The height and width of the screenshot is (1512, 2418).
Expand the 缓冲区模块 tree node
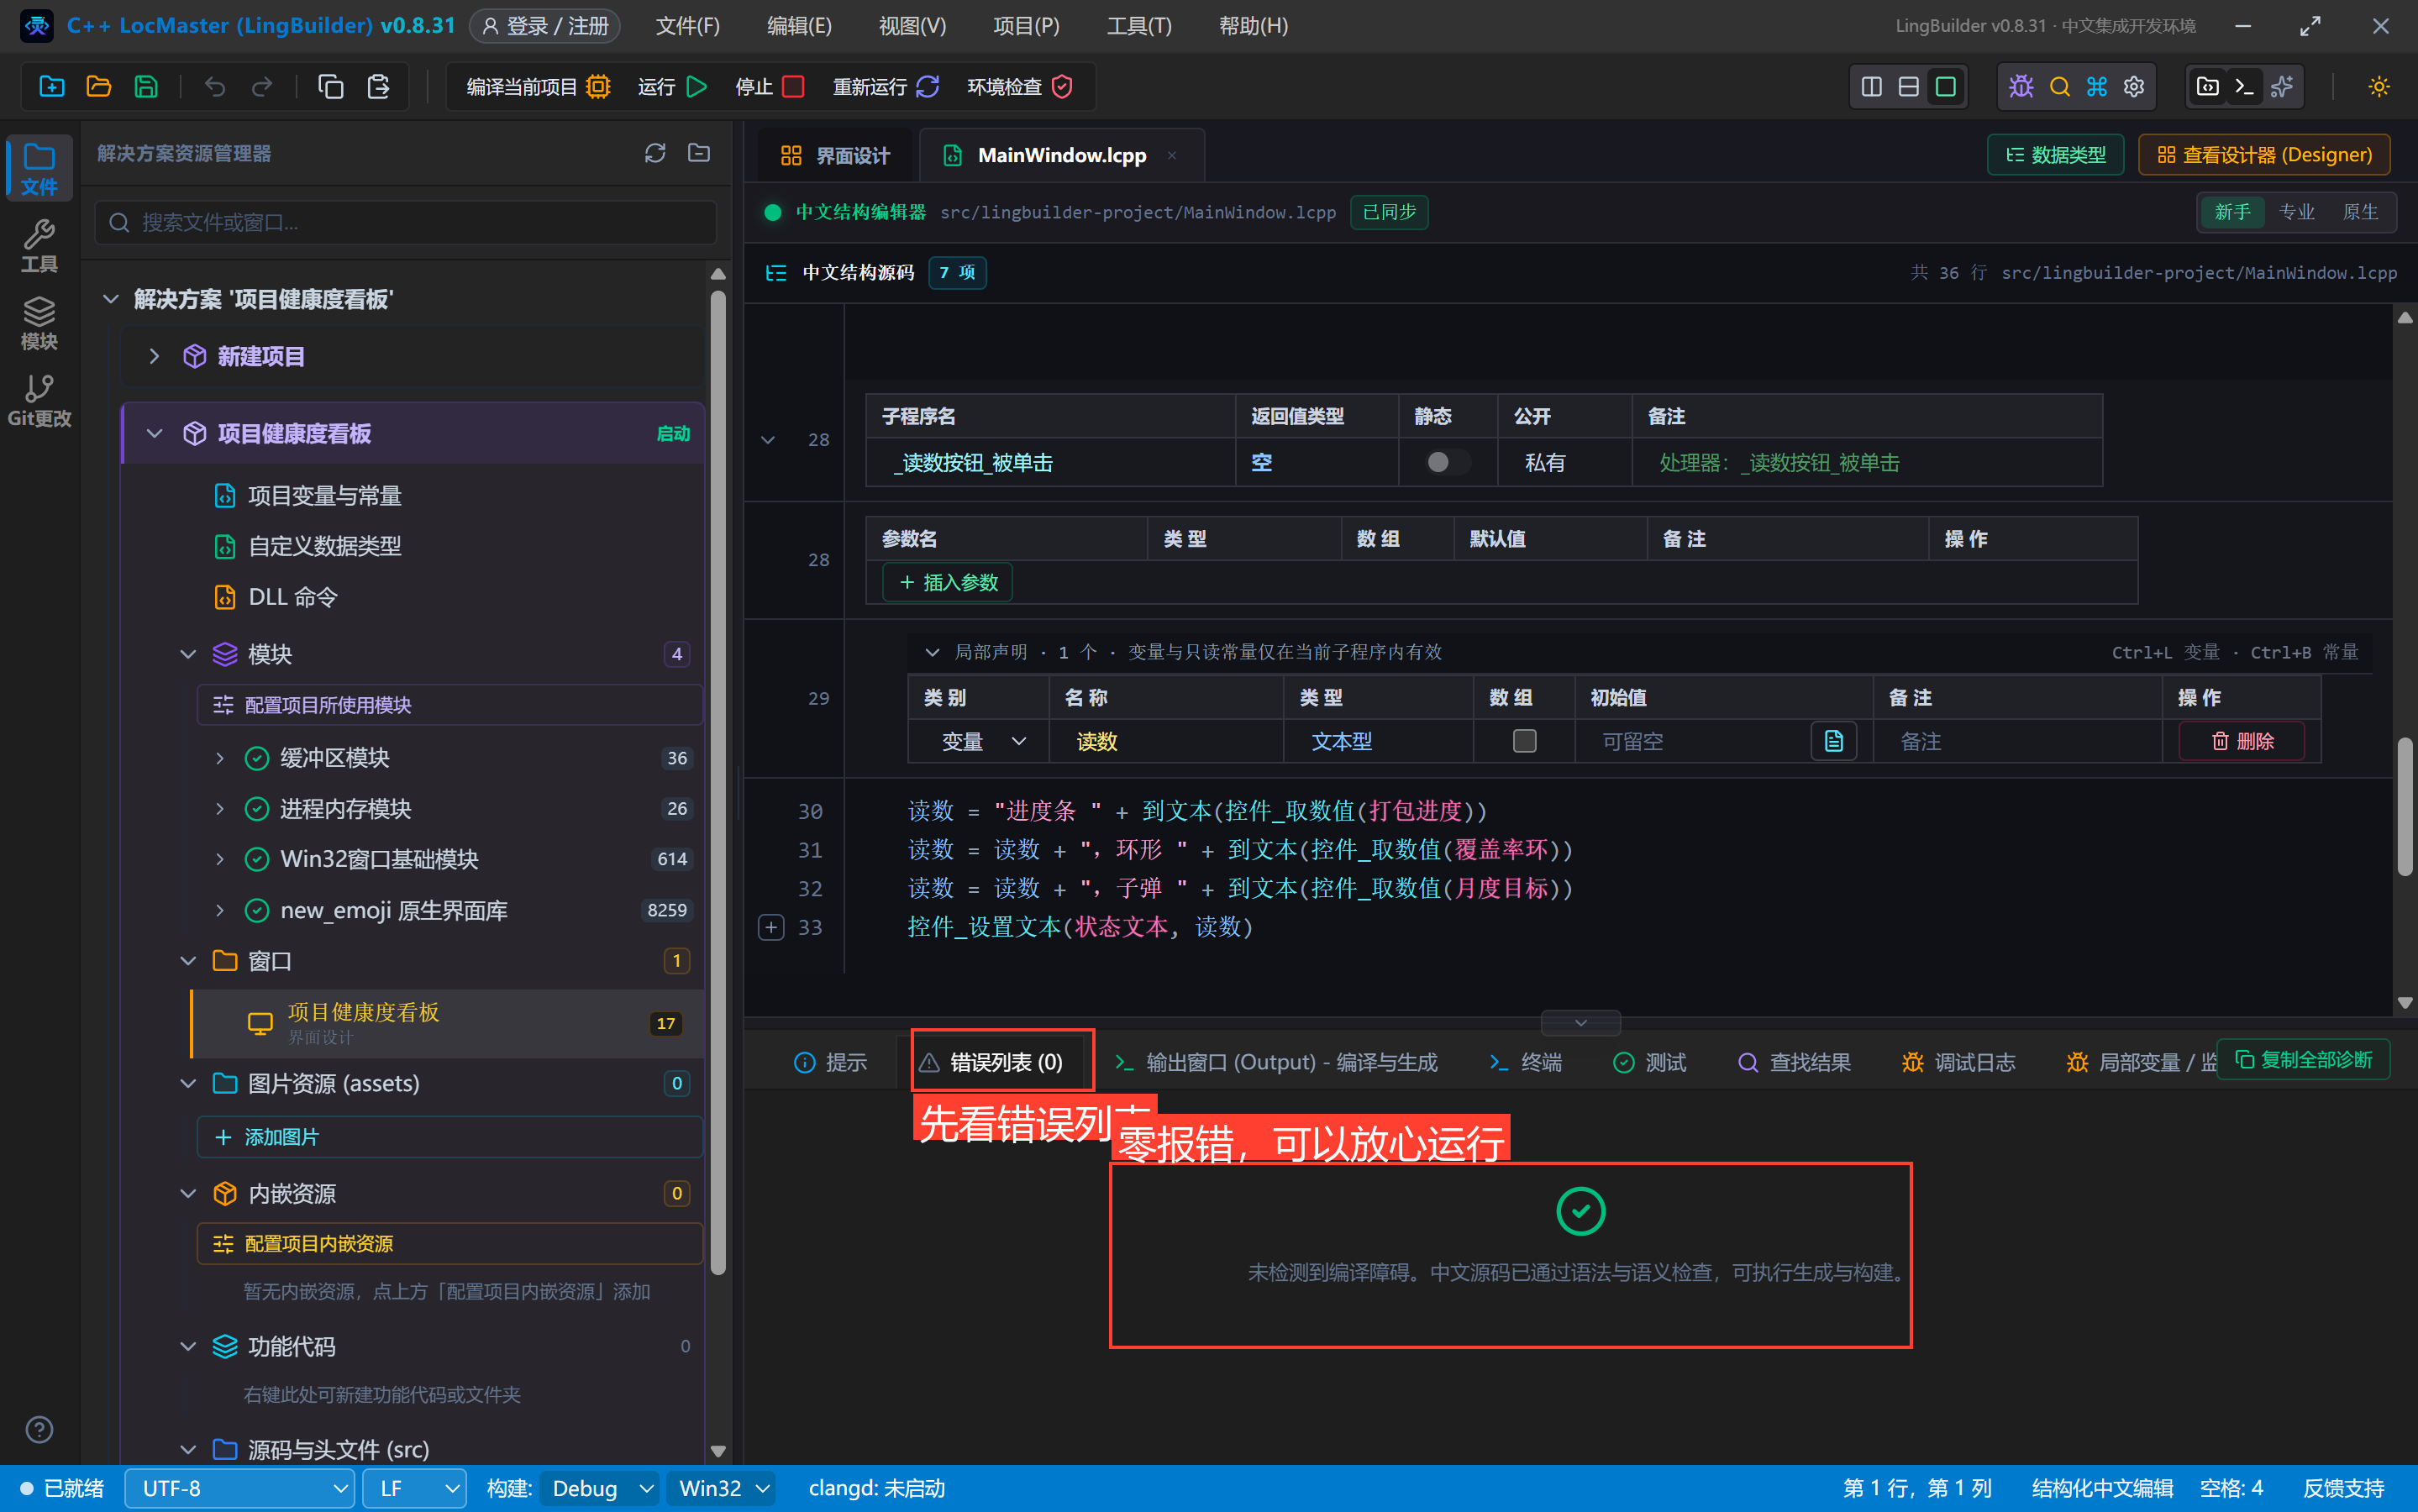(220, 758)
